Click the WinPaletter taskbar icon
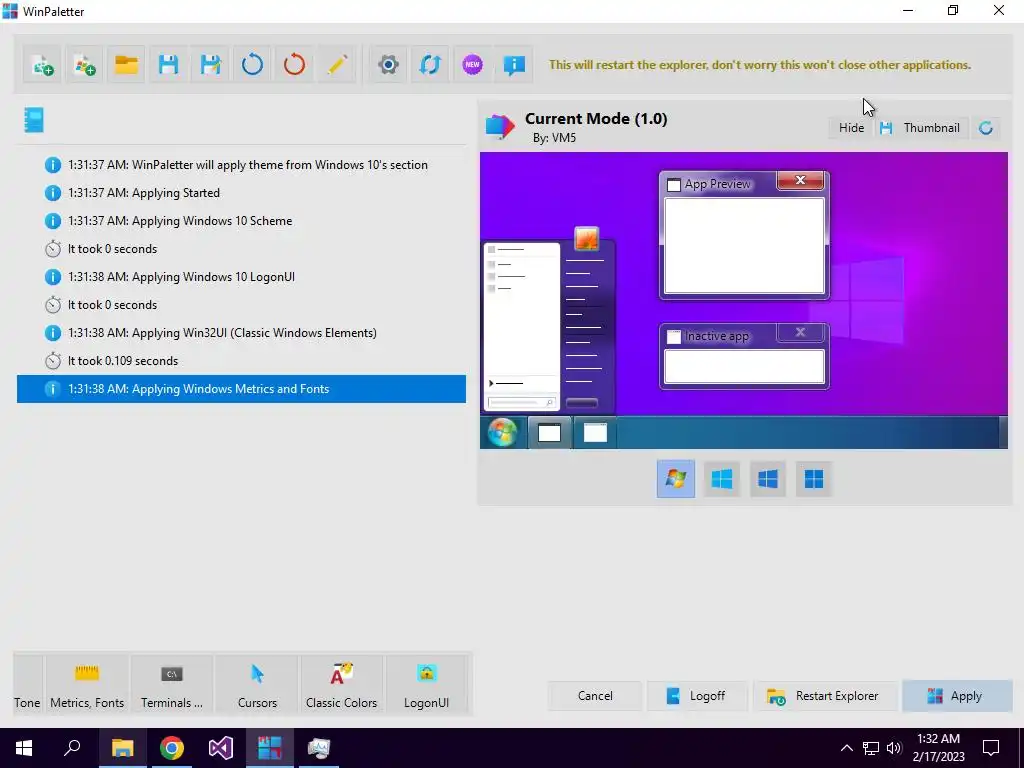This screenshot has width=1024, height=768. tap(269, 748)
